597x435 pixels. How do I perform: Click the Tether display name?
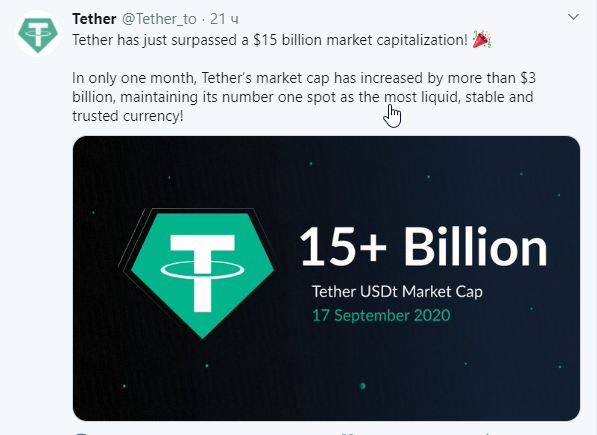tap(94, 19)
